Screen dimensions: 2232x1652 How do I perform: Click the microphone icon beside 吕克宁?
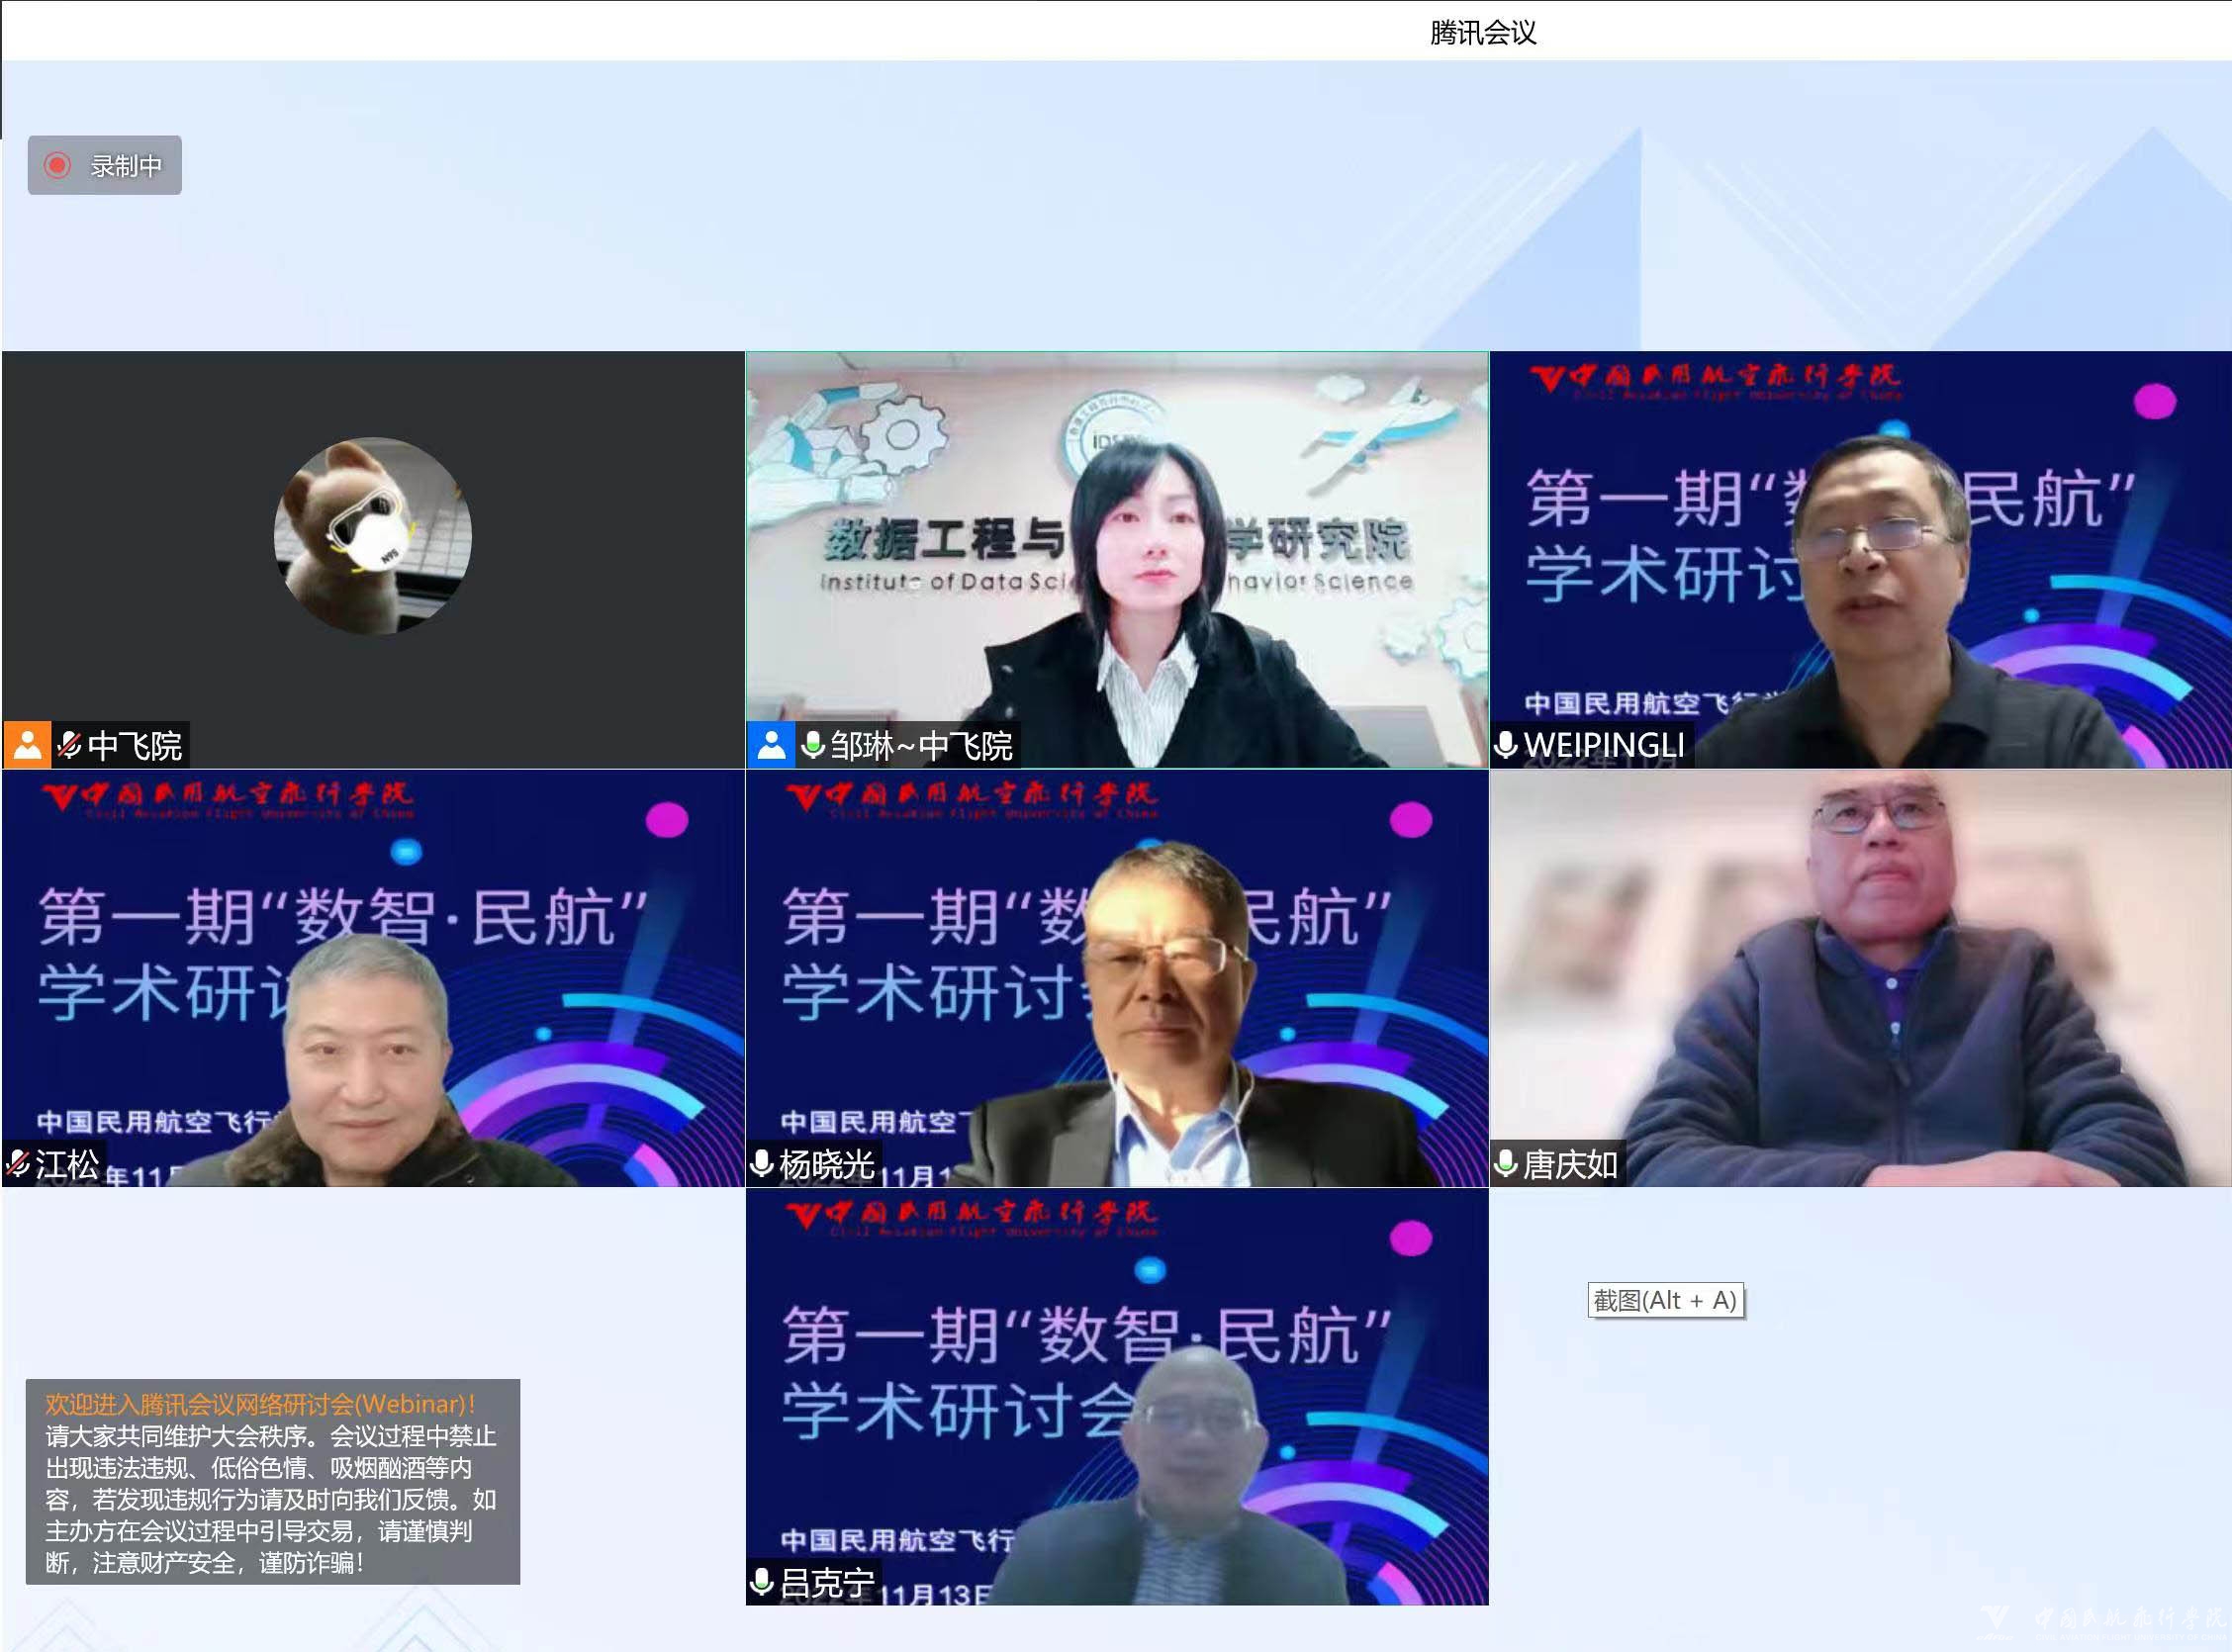(x=762, y=1581)
